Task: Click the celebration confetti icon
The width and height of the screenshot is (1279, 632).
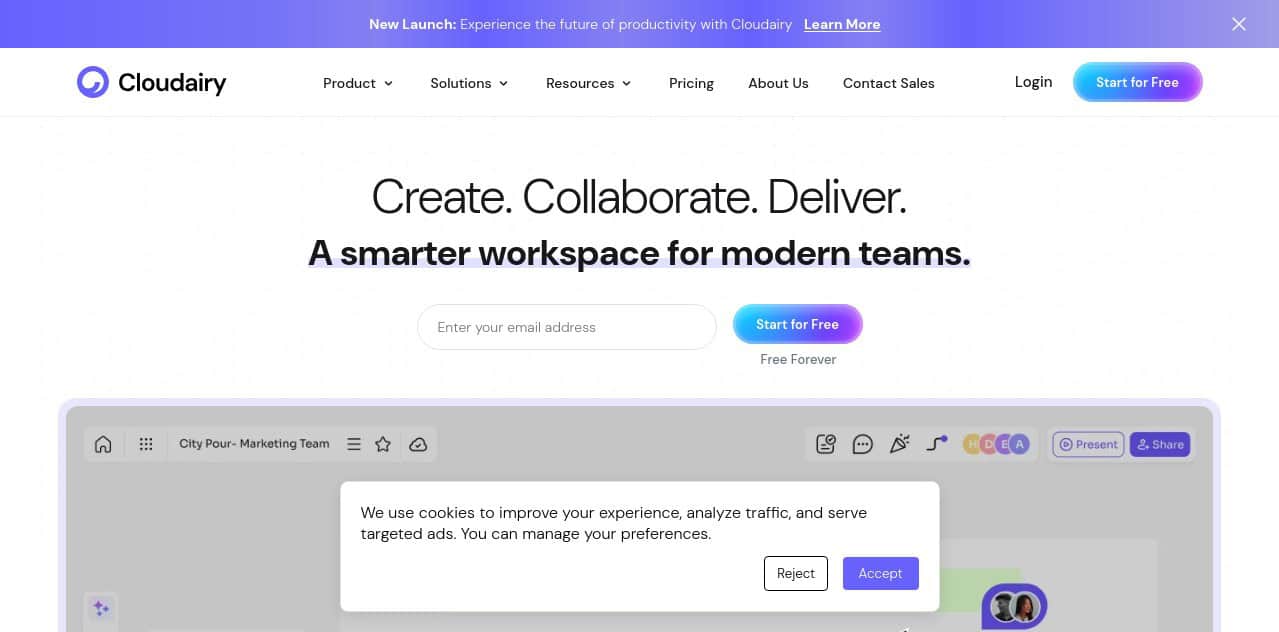Action: pos(899,443)
